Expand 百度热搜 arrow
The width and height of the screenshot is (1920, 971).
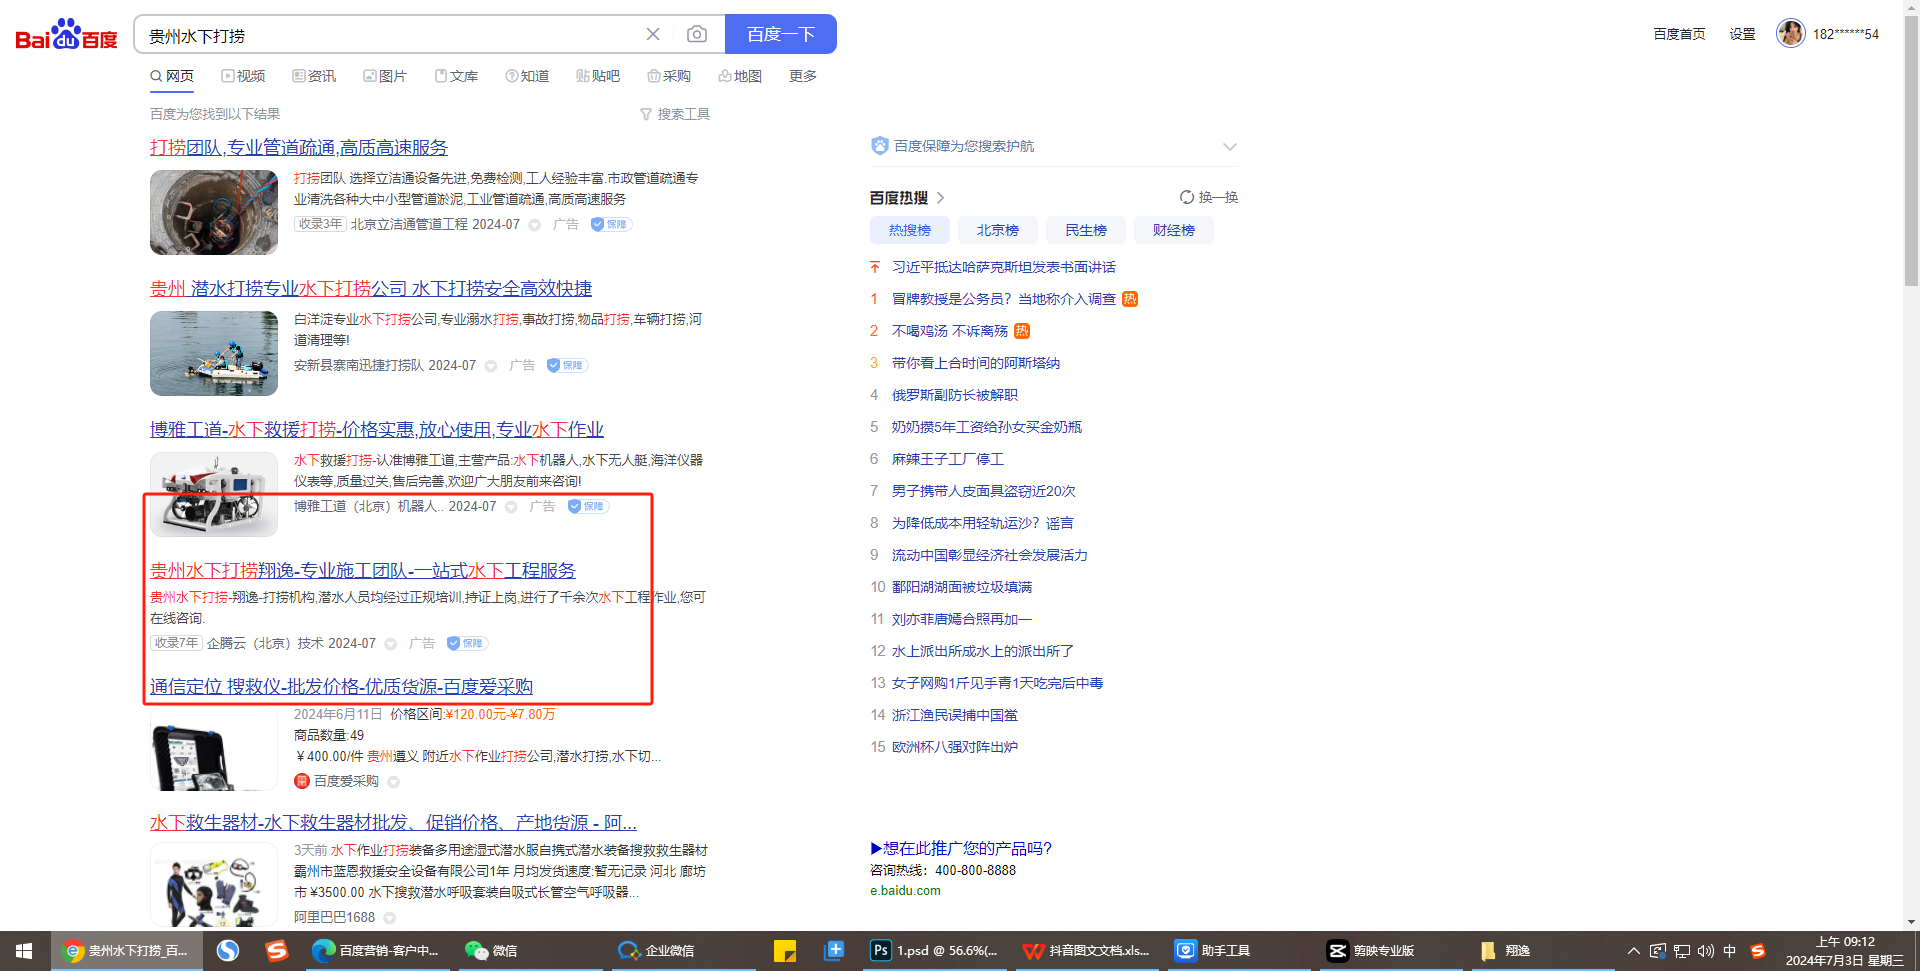[941, 198]
